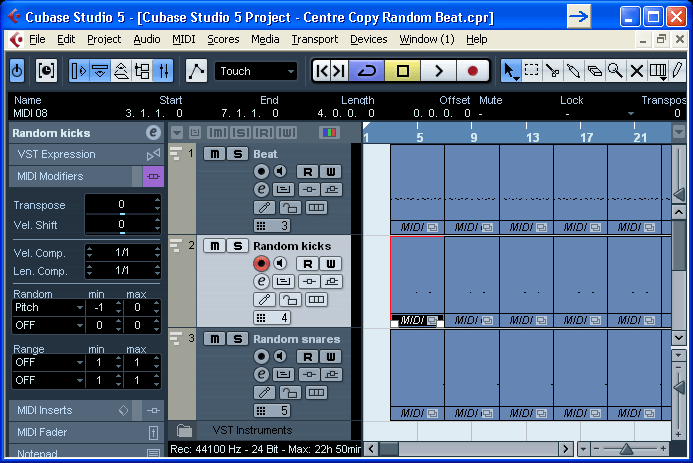Image resolution: width=693 pixels, height=463 pixels.
Task: Mute the Random snares track
Action: point(214,339)
